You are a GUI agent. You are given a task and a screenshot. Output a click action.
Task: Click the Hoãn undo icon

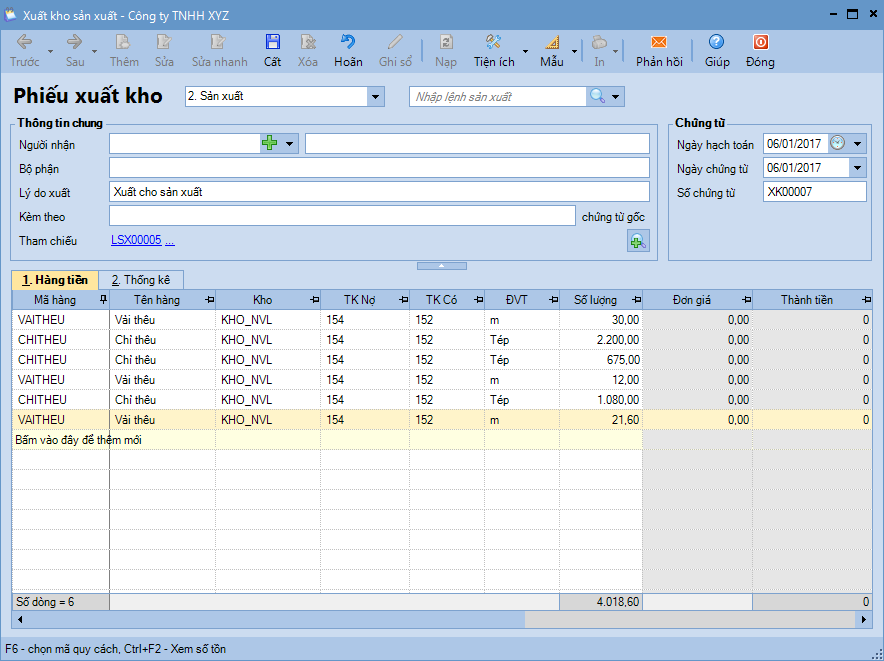pyautogui.click(x=348, y=43)
